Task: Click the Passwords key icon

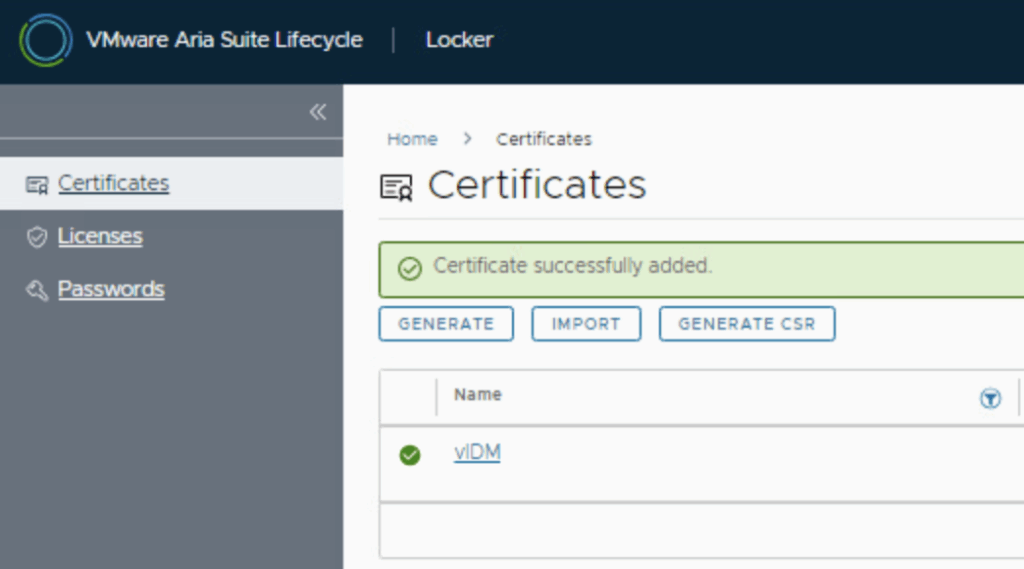Action: (x=37, y=290)
